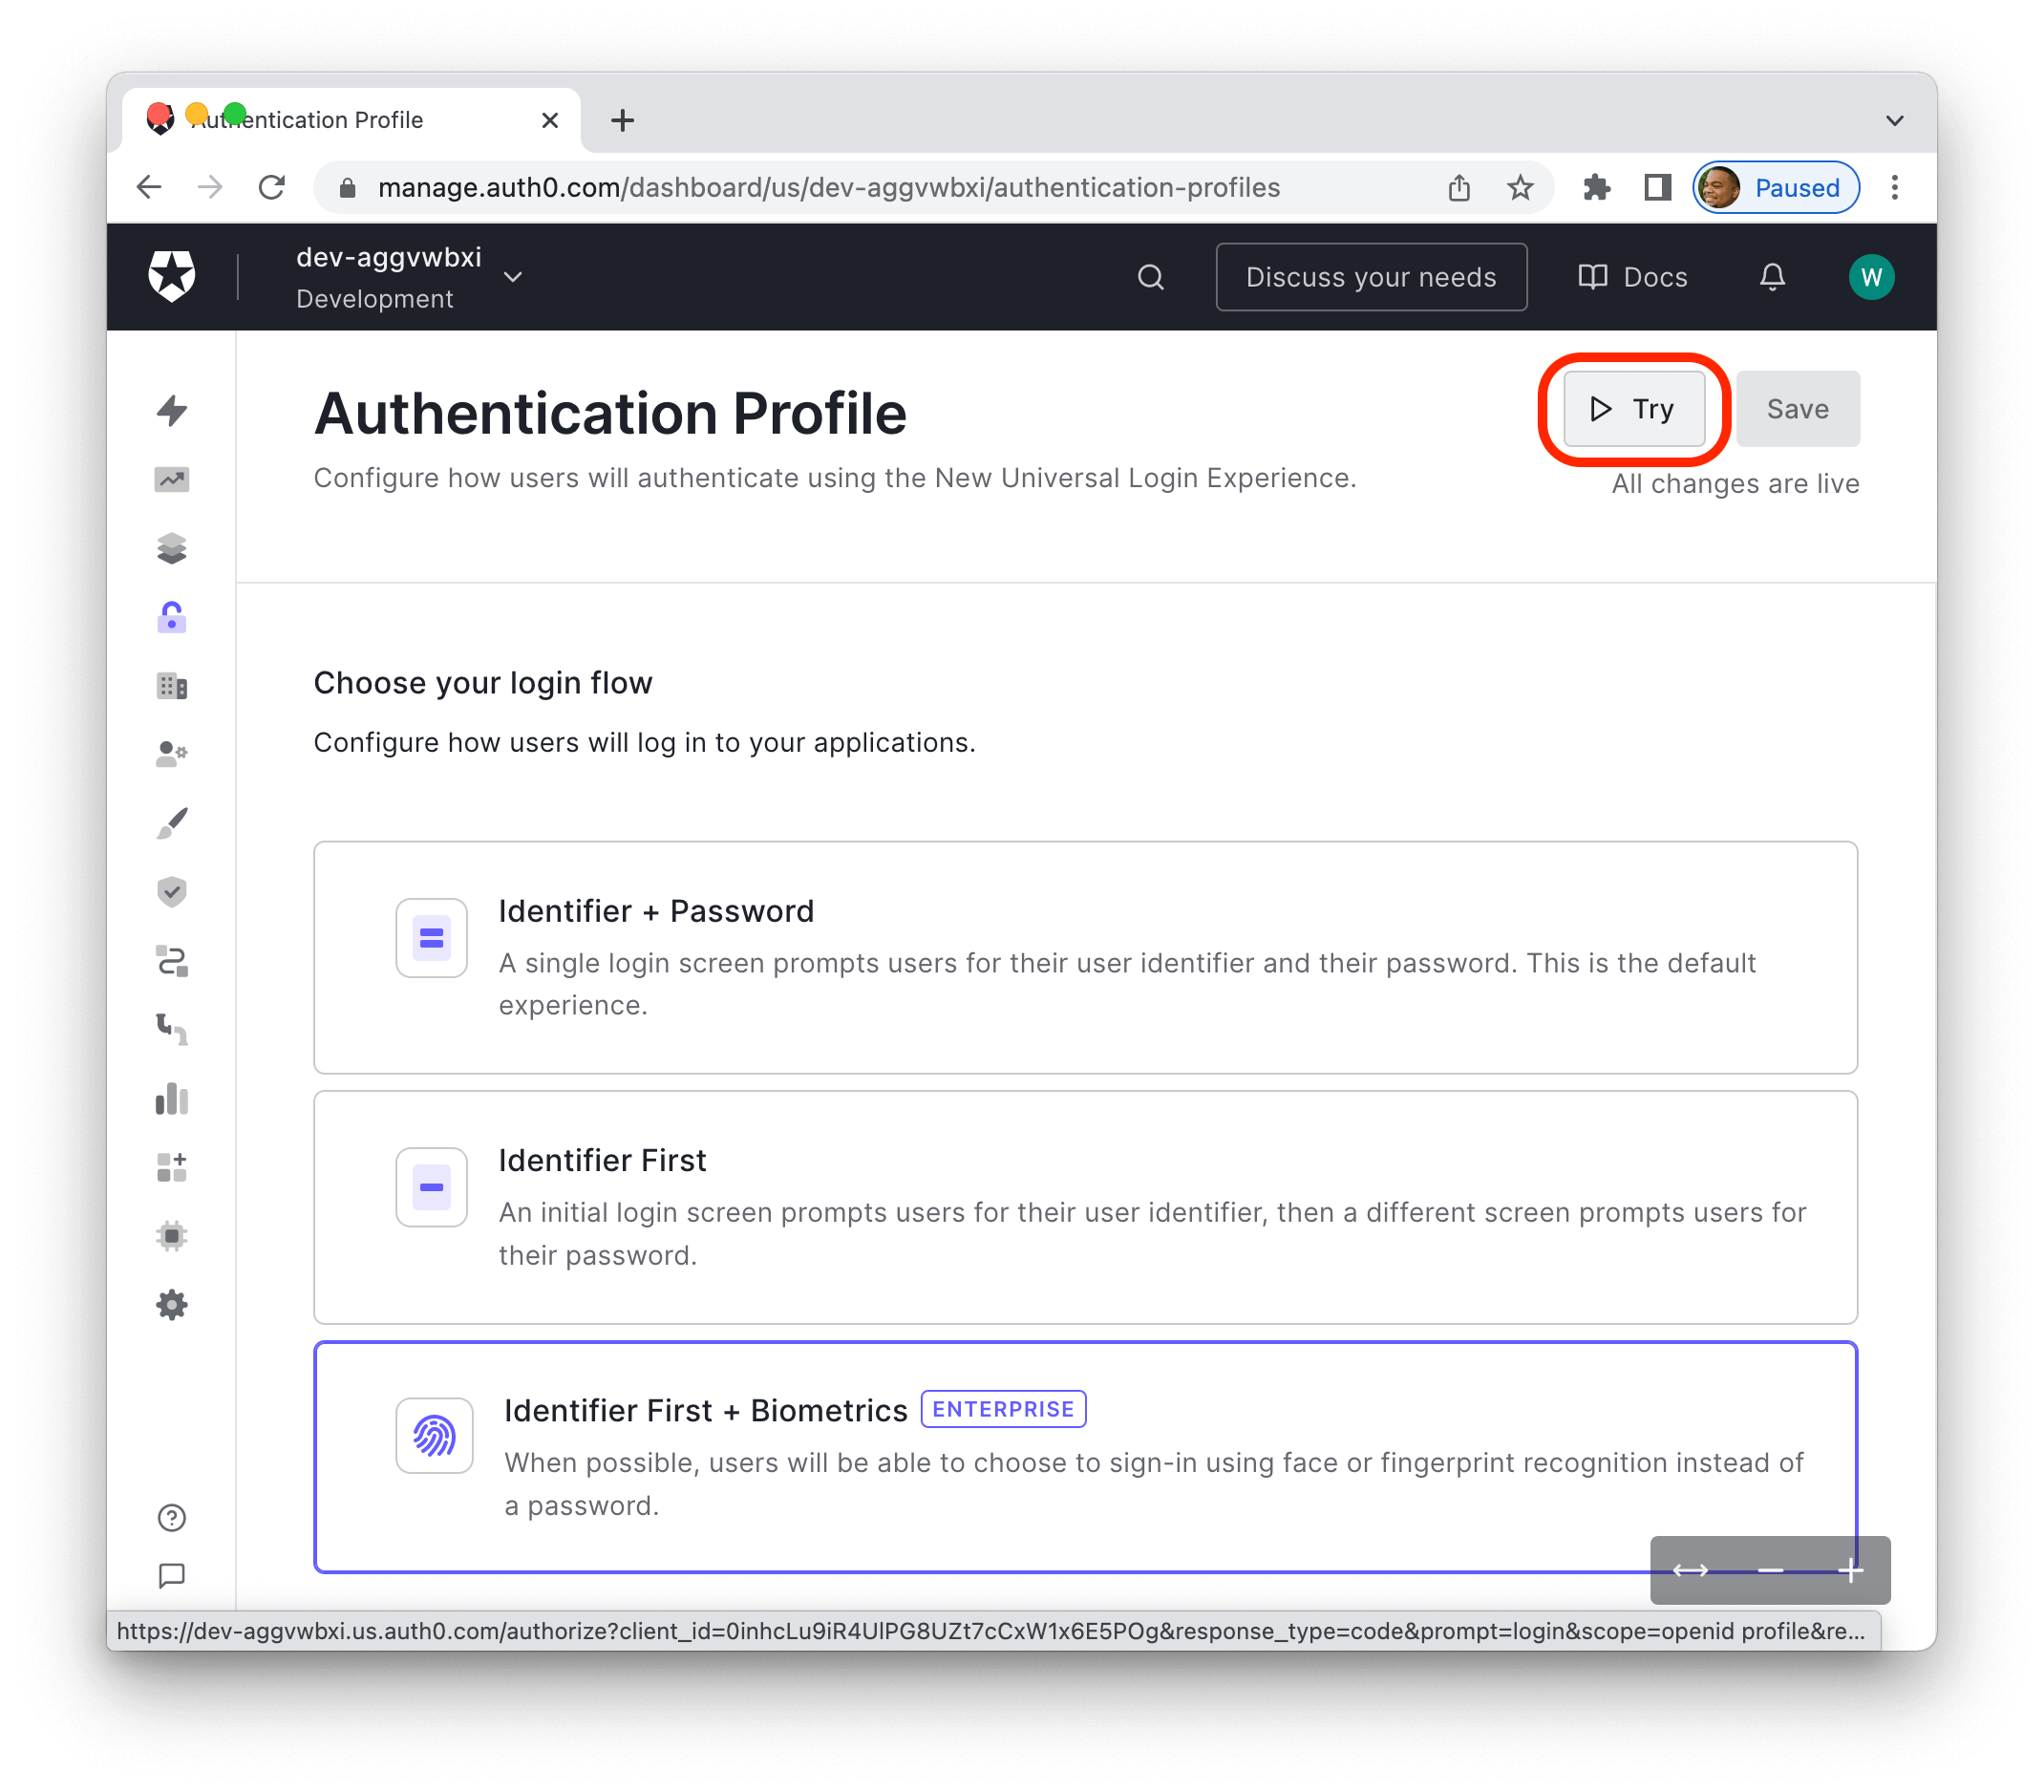2044x1792 pixels.
Task: Open User Management icon in sidebar
Action: 172,754
